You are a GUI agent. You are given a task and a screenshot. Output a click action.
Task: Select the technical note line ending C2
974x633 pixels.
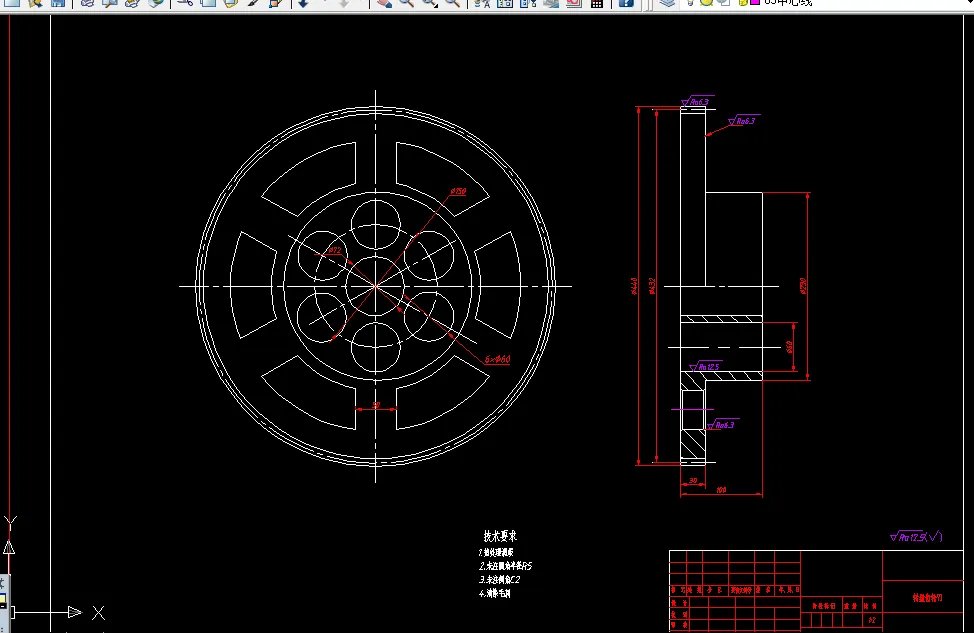[499, 580]
